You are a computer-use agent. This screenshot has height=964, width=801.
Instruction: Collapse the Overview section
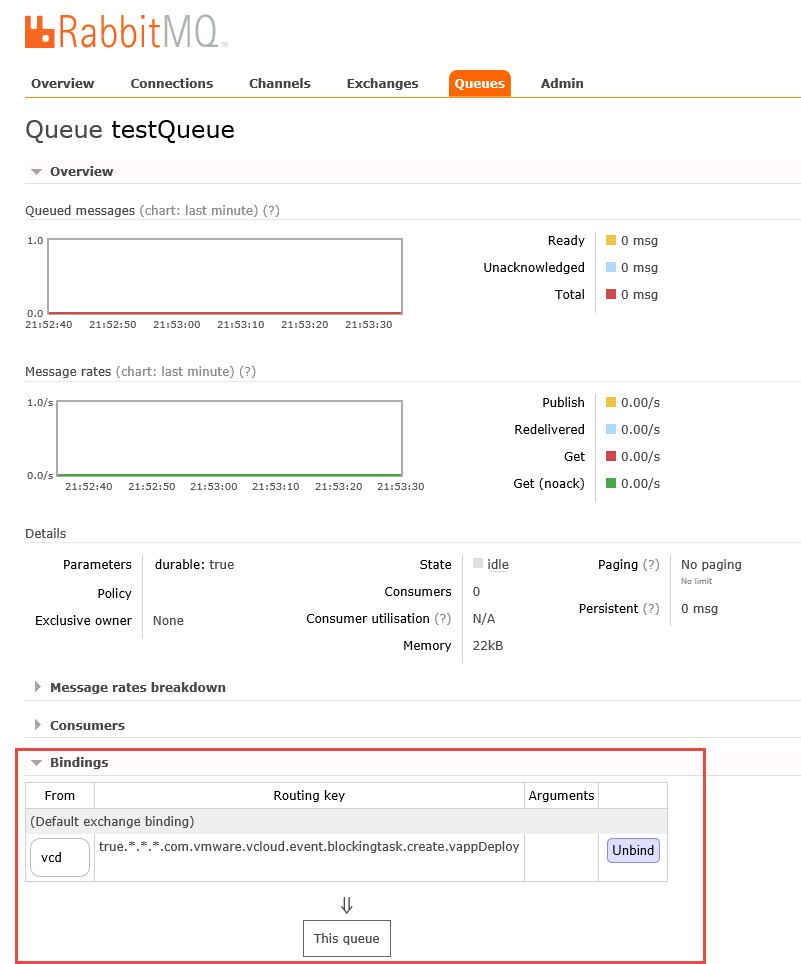[81, 171]
